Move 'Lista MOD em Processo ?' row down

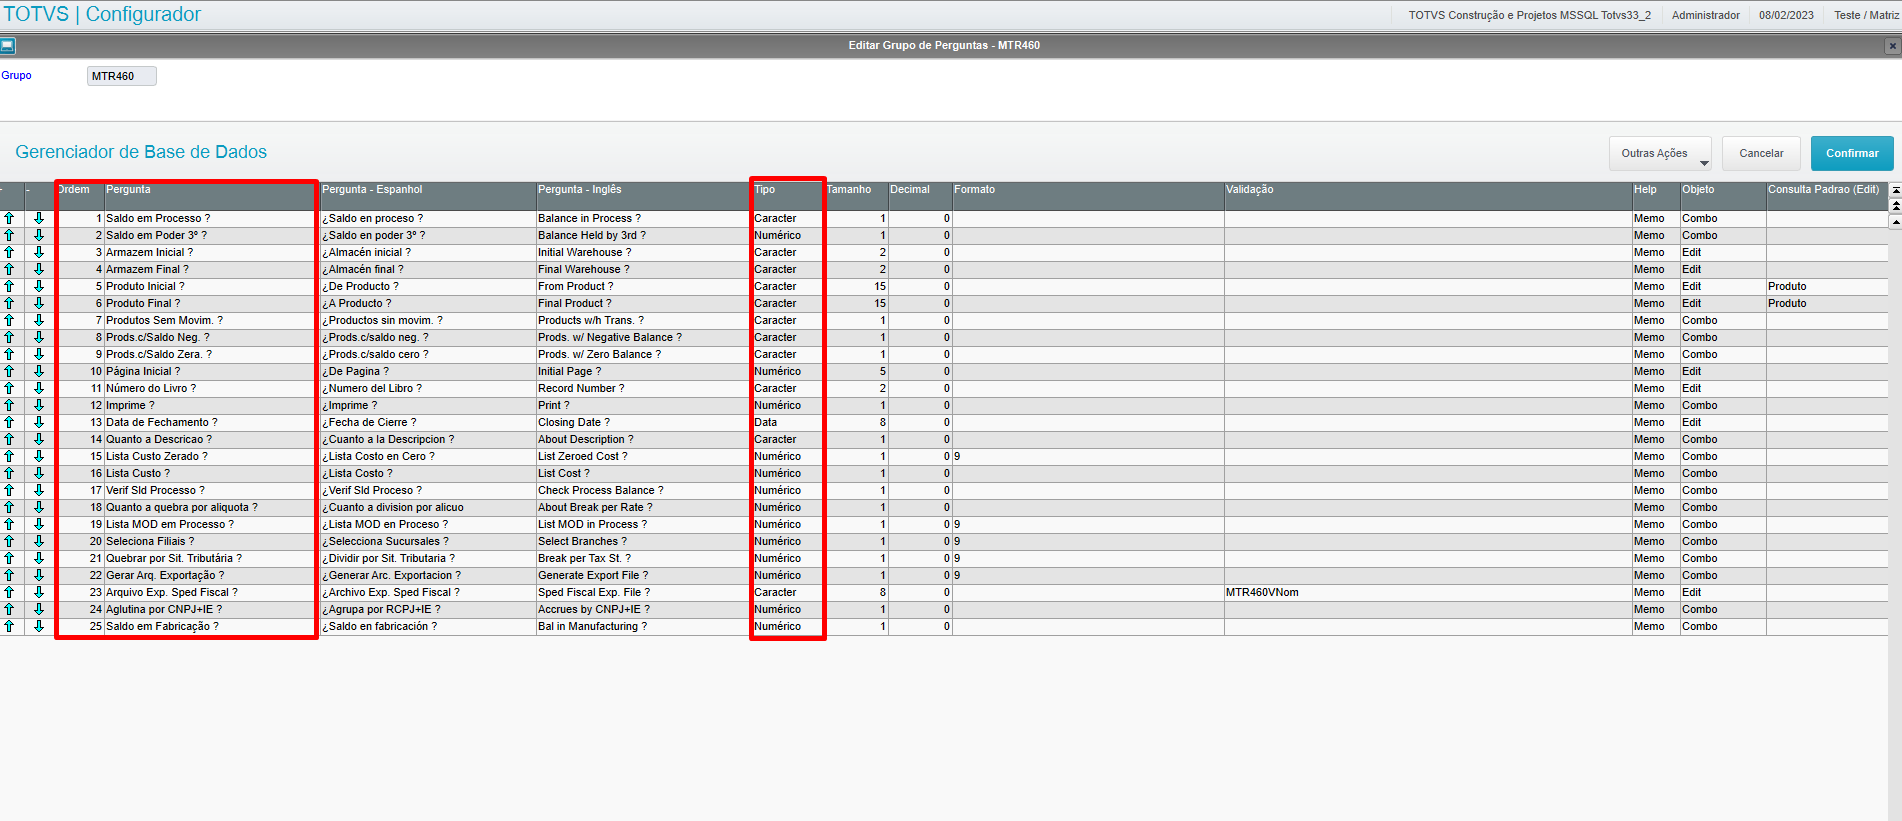pos(39,524)
